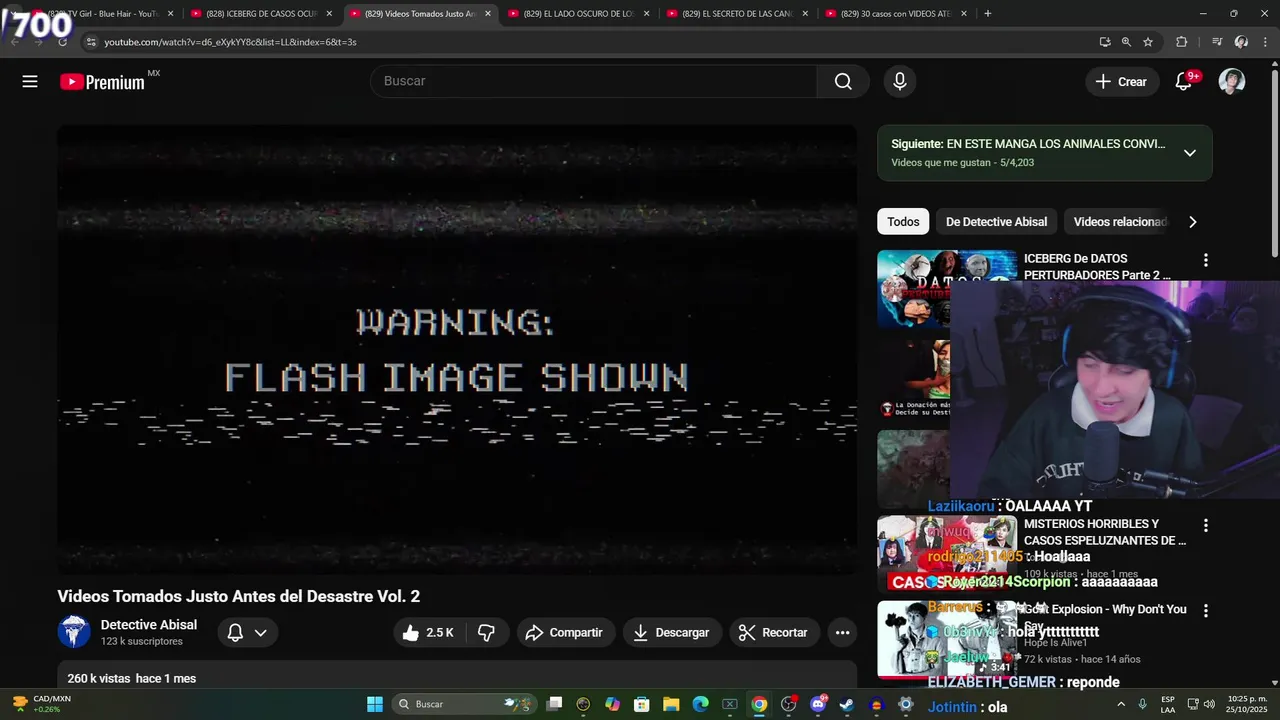Expand the 'Videos que me gustan' playlist panel
The image size is (1280, 720).
pos(1190,153)
